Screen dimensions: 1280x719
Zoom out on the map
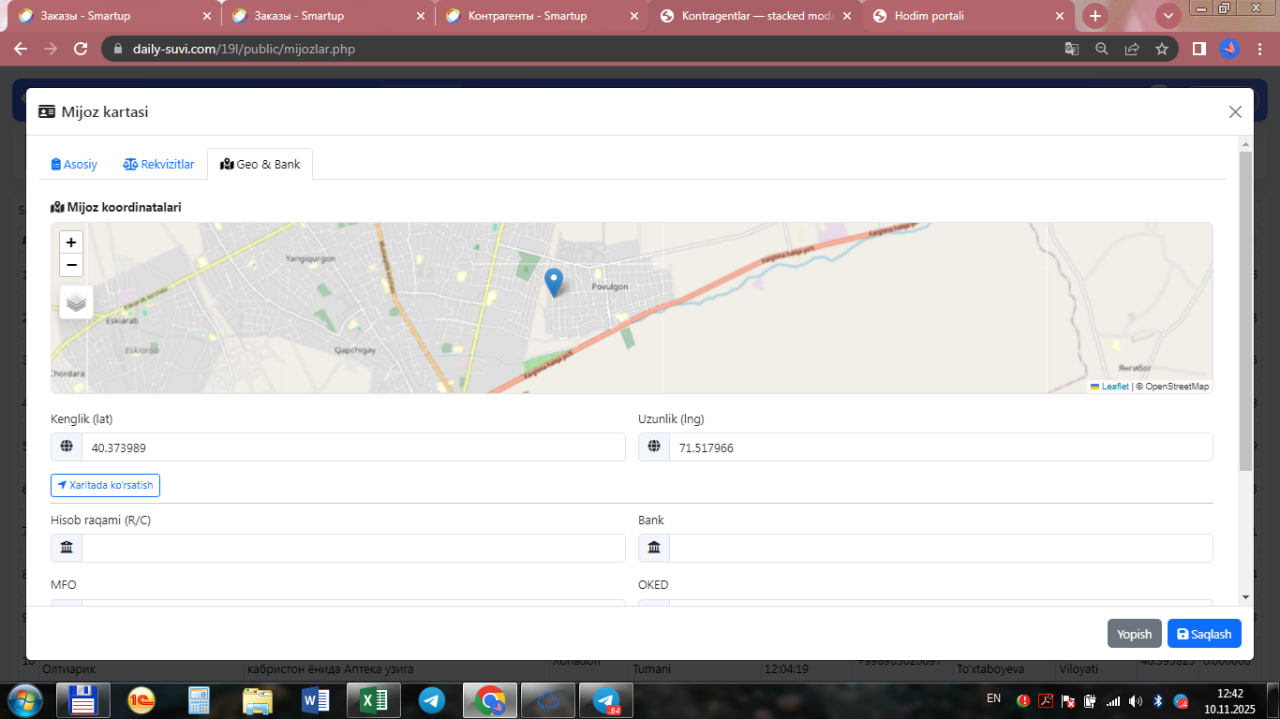point(71,265)
